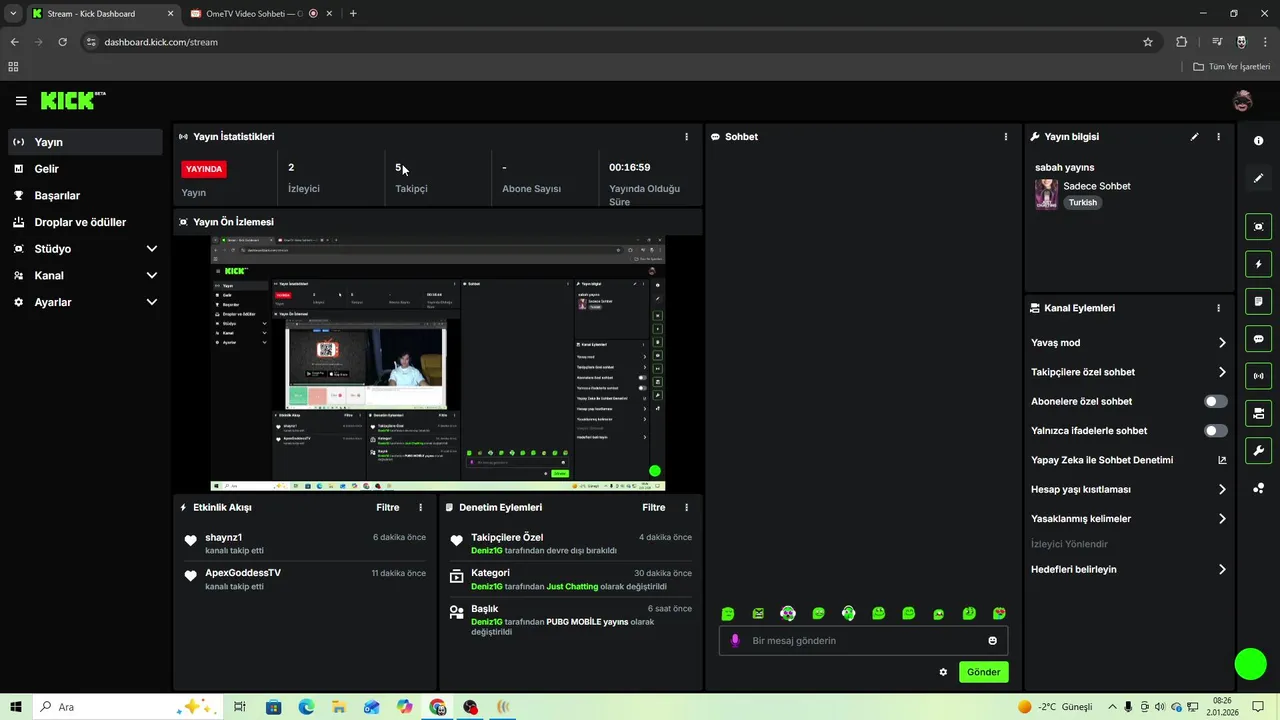Viewport: 1280px width, 720px height.
Task: Toggle the chat bubble widget icon in right sidebar
Action: 1259,339
